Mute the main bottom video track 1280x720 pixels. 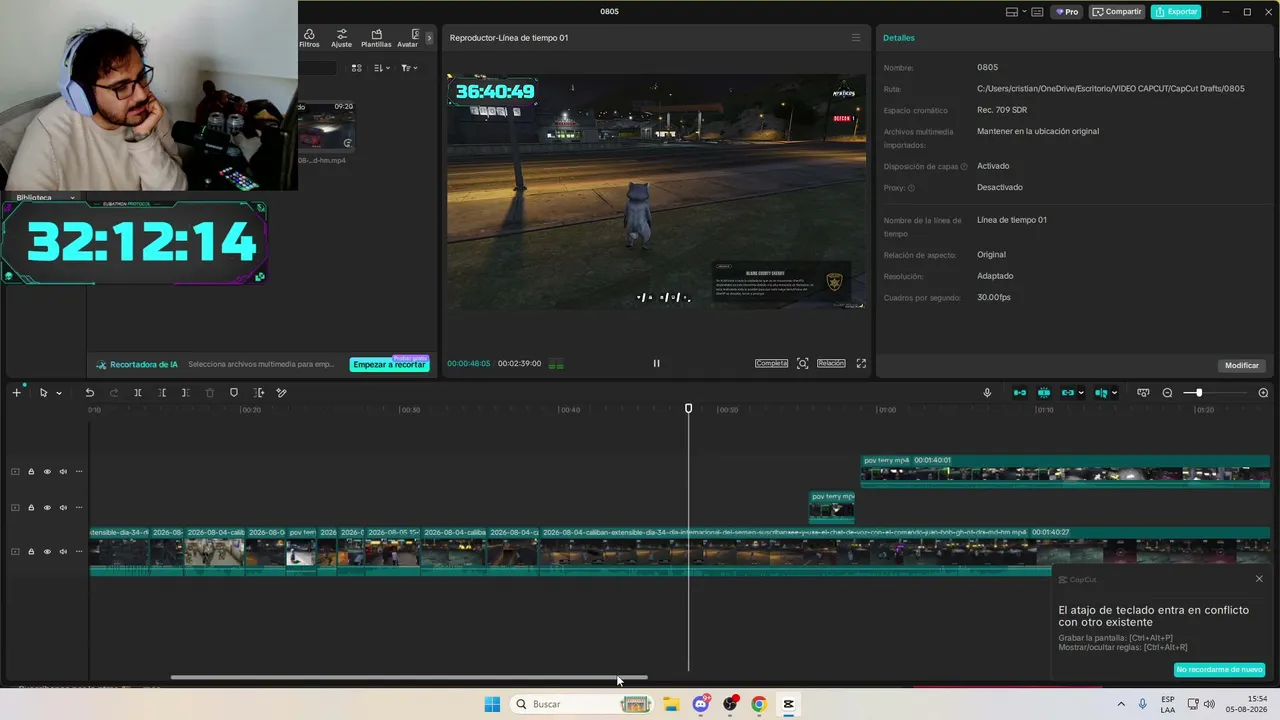coord(63,552)
